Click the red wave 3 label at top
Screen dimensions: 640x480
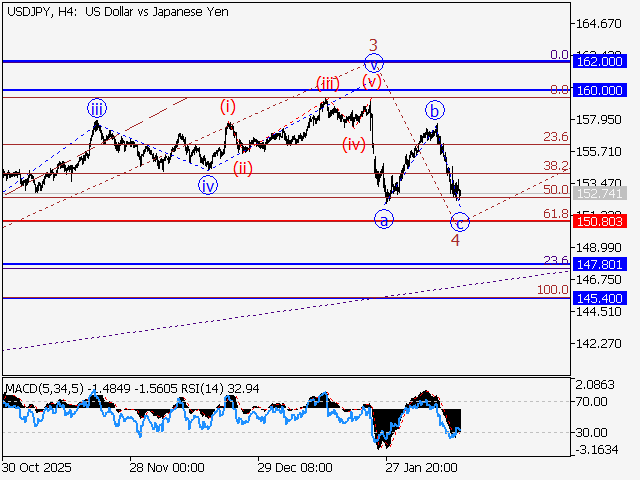click(373, 44)
